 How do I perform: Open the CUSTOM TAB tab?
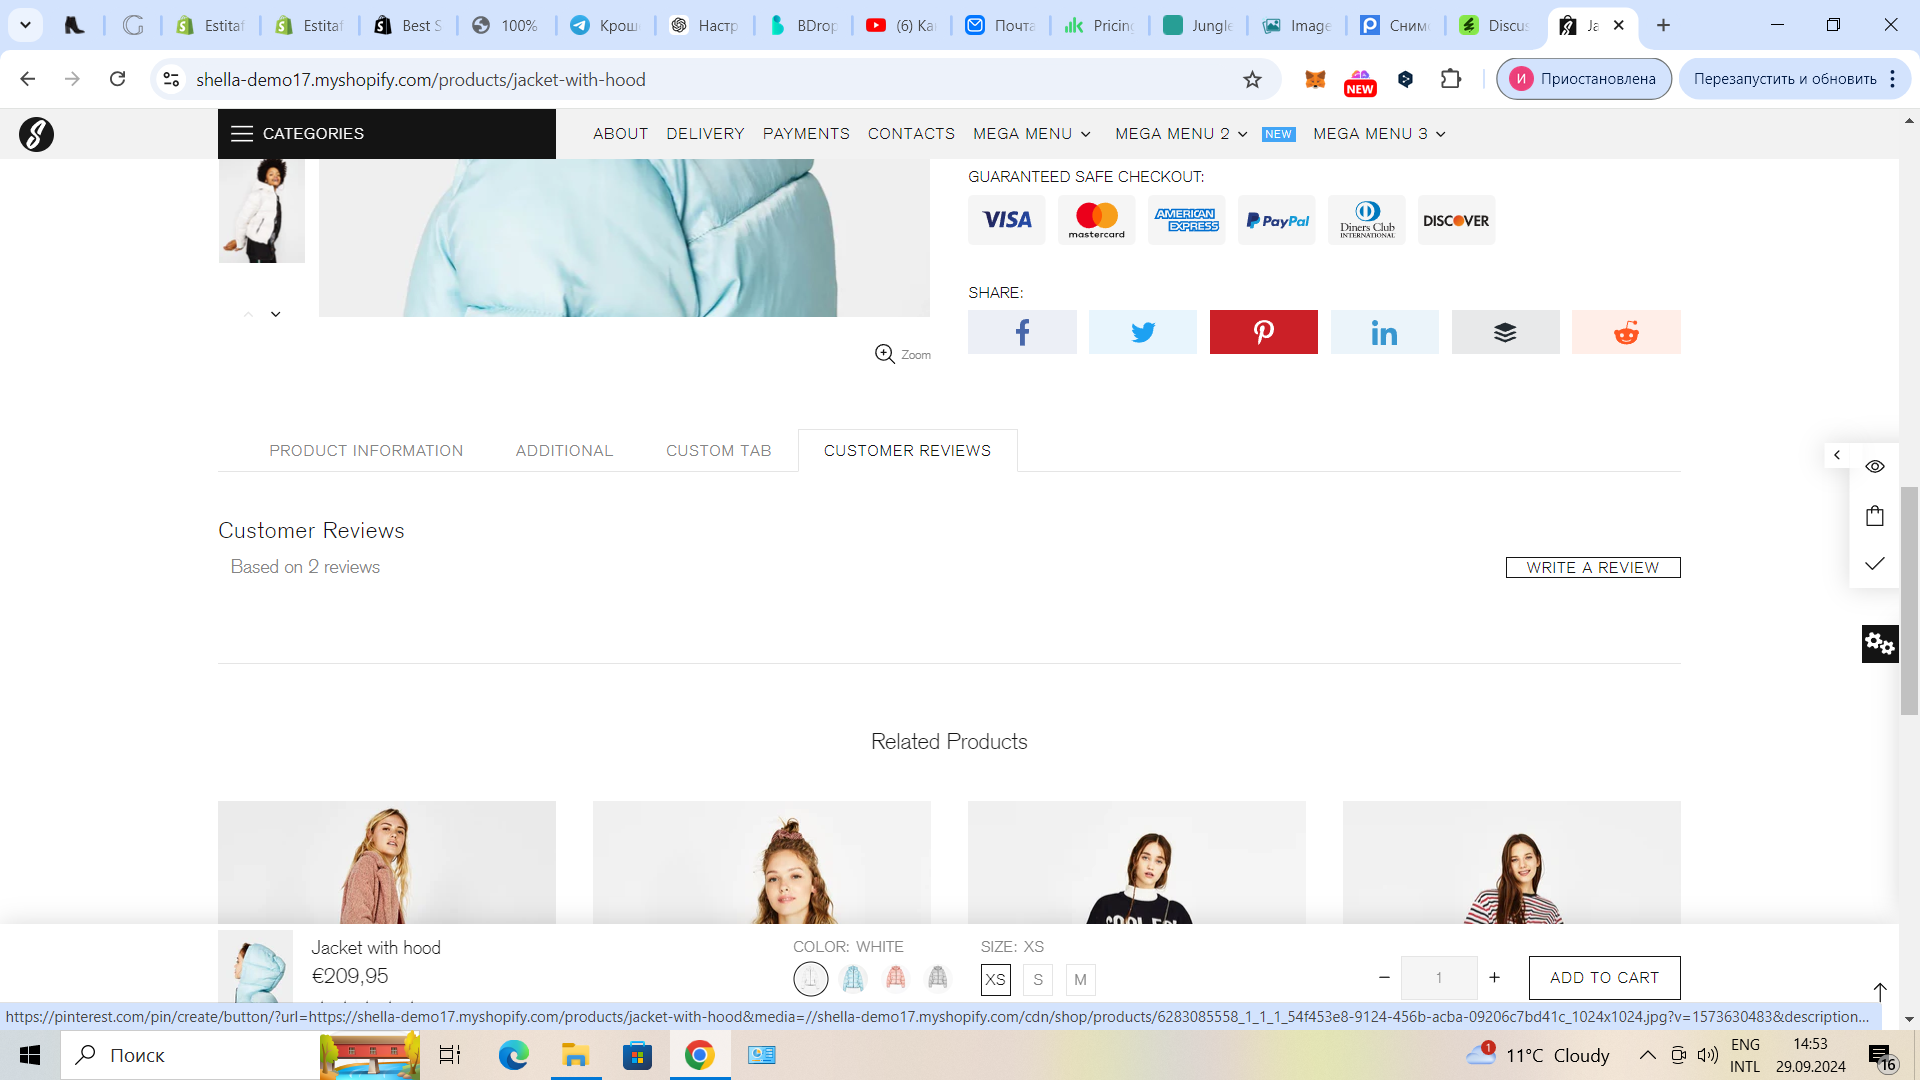coord(719,451)
